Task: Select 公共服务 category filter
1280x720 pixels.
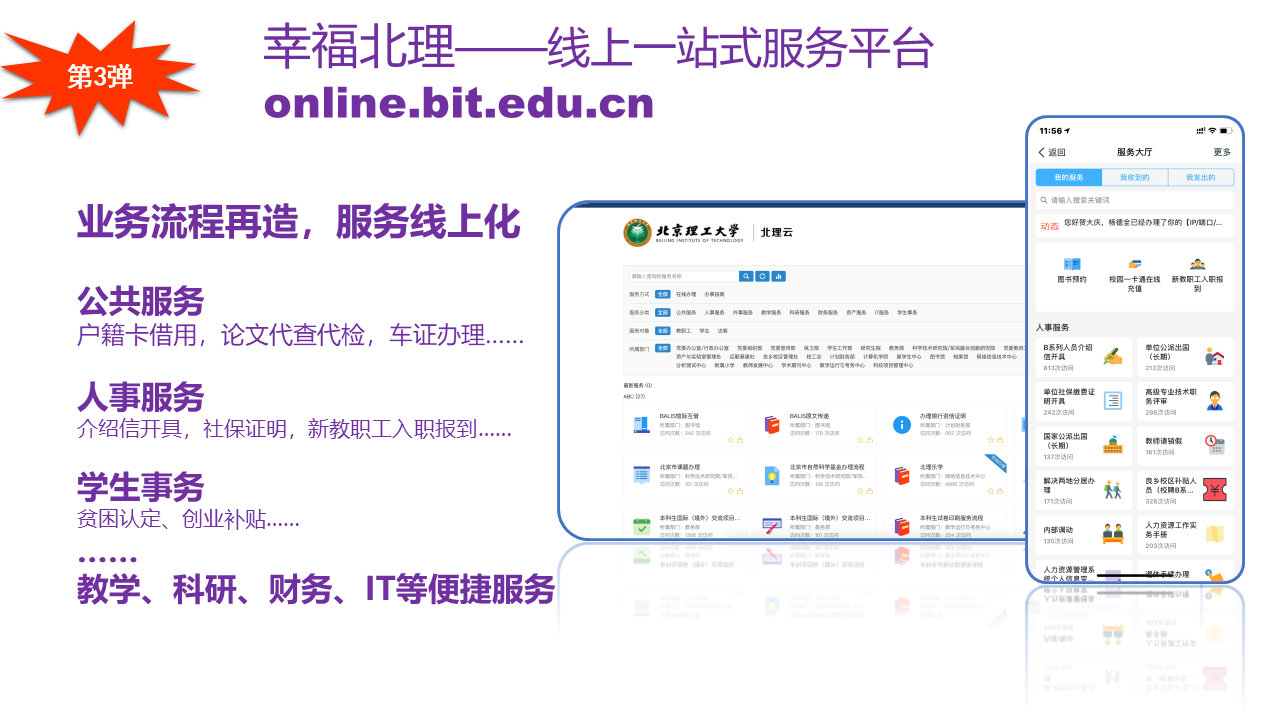Action: pos(685,313)
